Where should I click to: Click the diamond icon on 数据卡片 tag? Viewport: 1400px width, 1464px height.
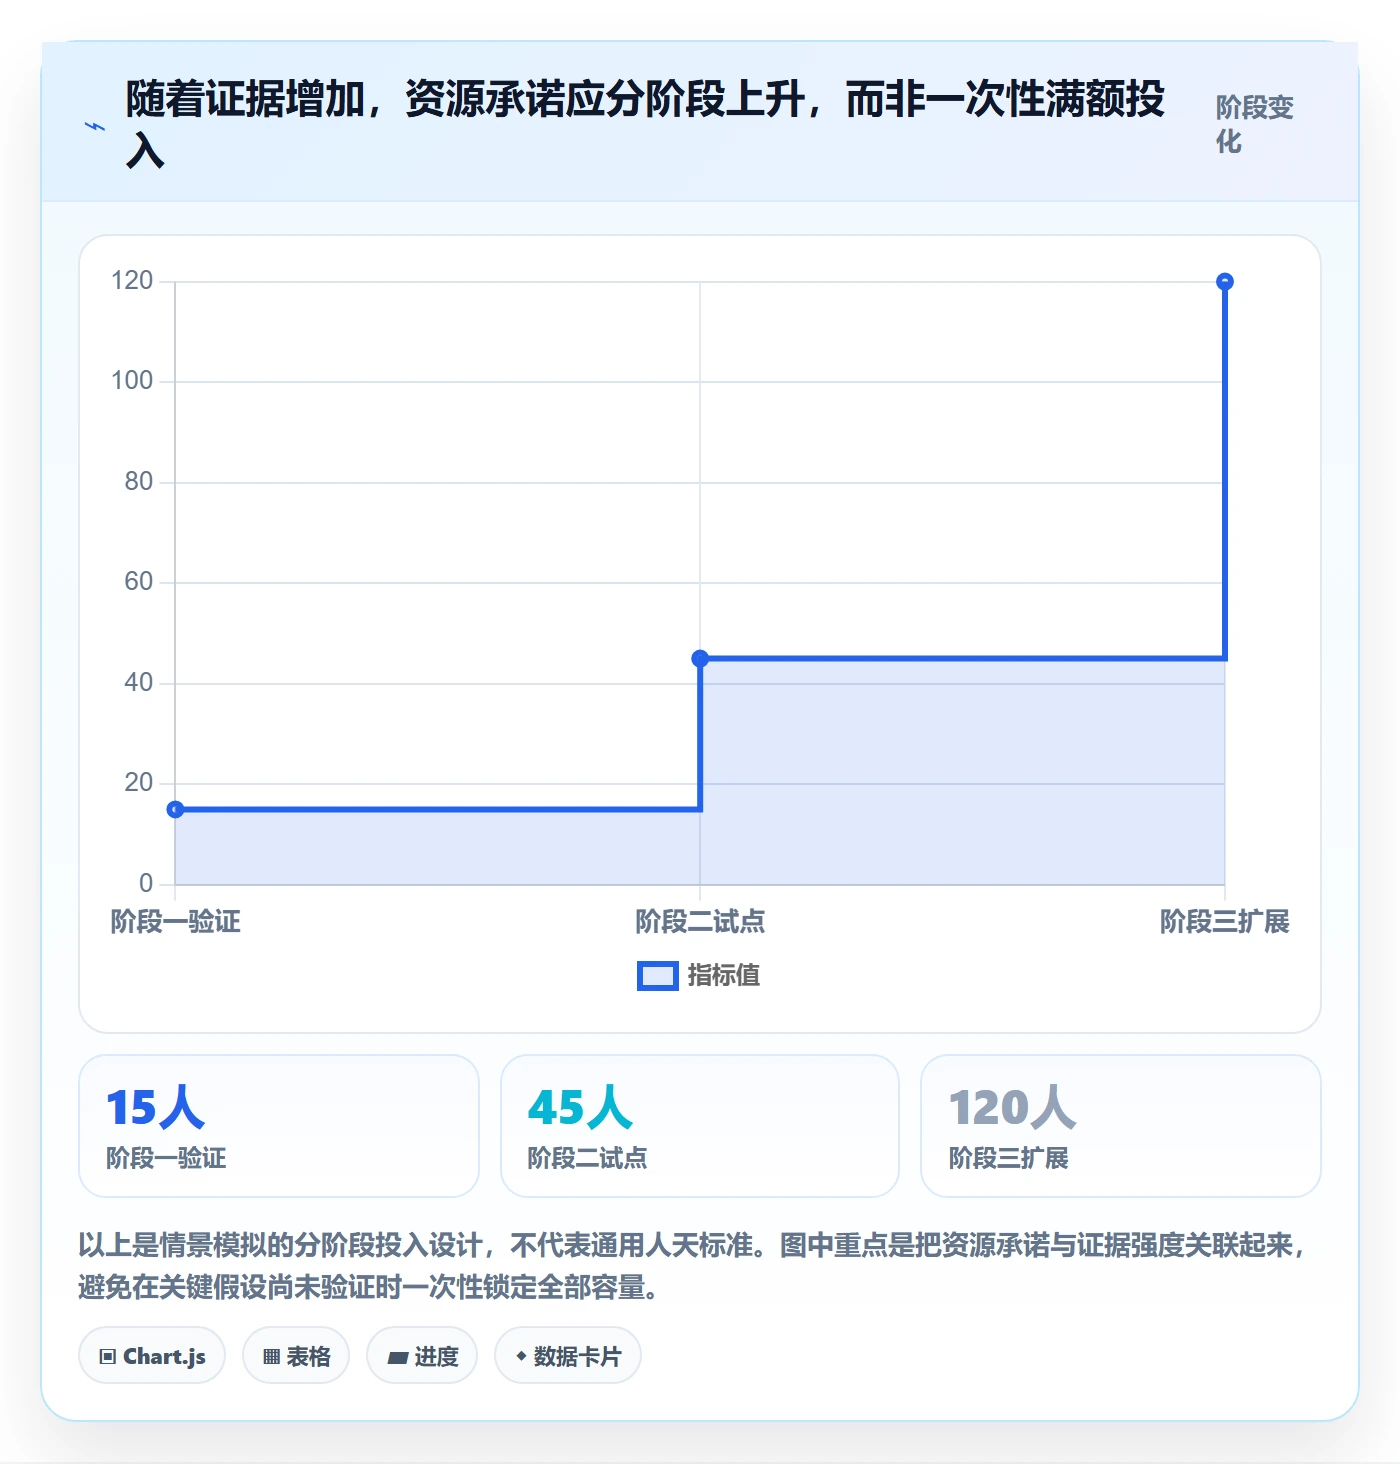[x=521, y=1356]
